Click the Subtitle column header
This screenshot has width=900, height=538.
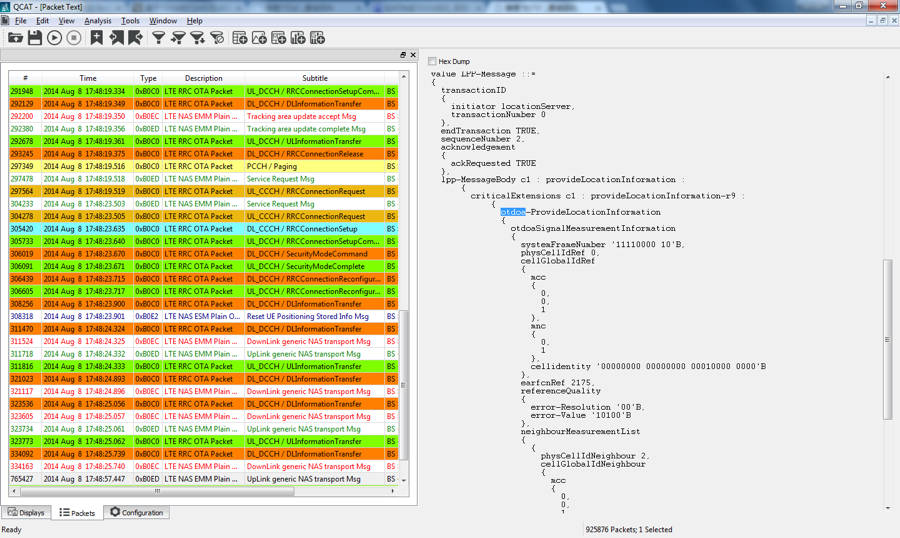pyautogui.click(x=315, y=78)
